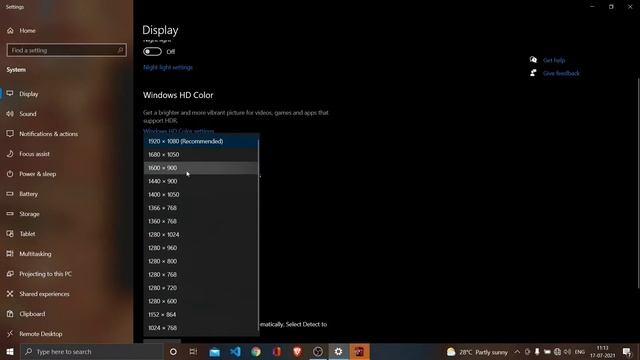Image resolution: width=640 pixels, height=360 pixels.
Task: Click the Settings page vertical scrollbar
Action: pyautogui.click(x=638, y=184)
